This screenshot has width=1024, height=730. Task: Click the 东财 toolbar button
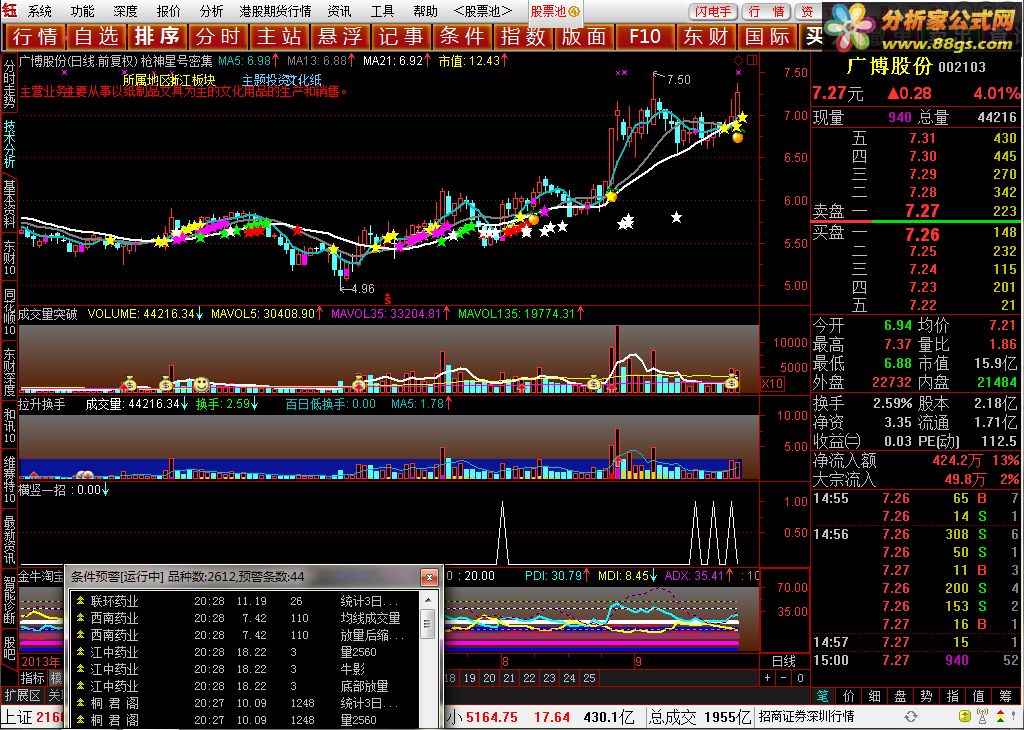[x=706, y=37]
